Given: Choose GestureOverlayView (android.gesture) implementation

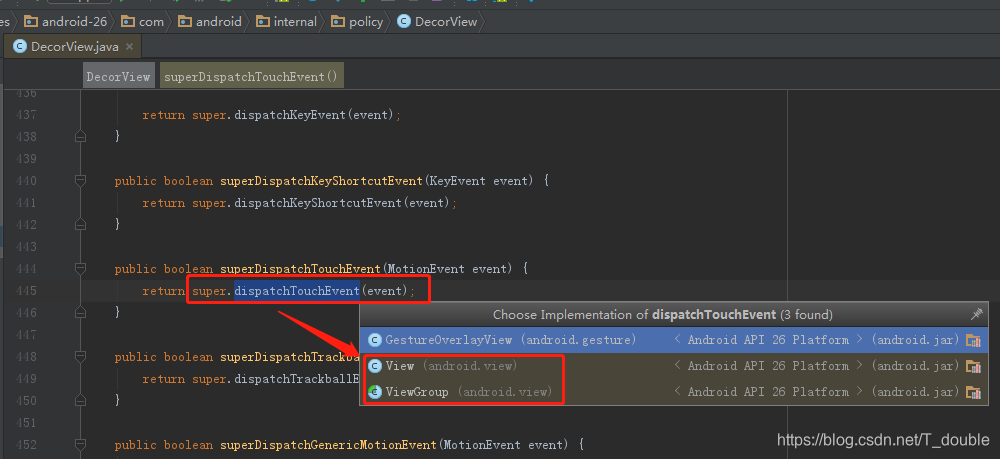Looking at the screenshot, I should coord(673,340).
